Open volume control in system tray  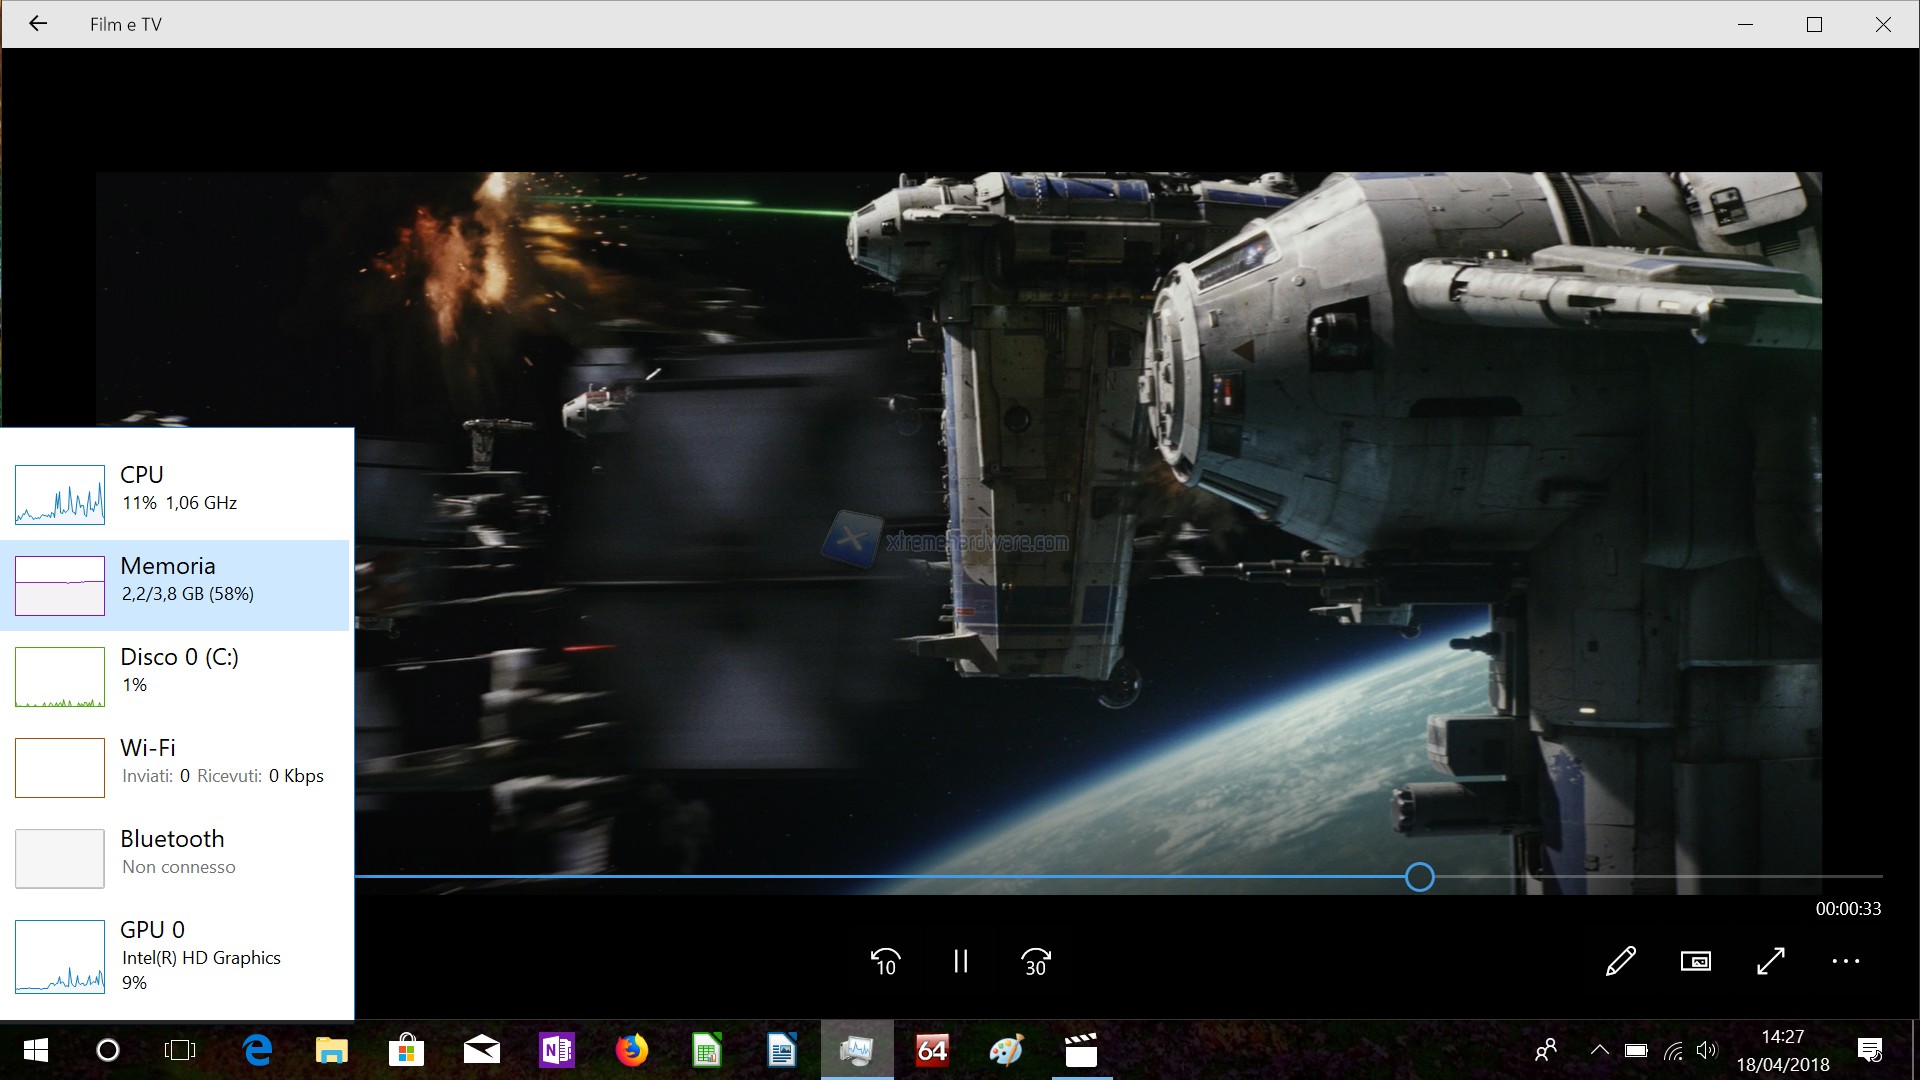(1707, 1050)
